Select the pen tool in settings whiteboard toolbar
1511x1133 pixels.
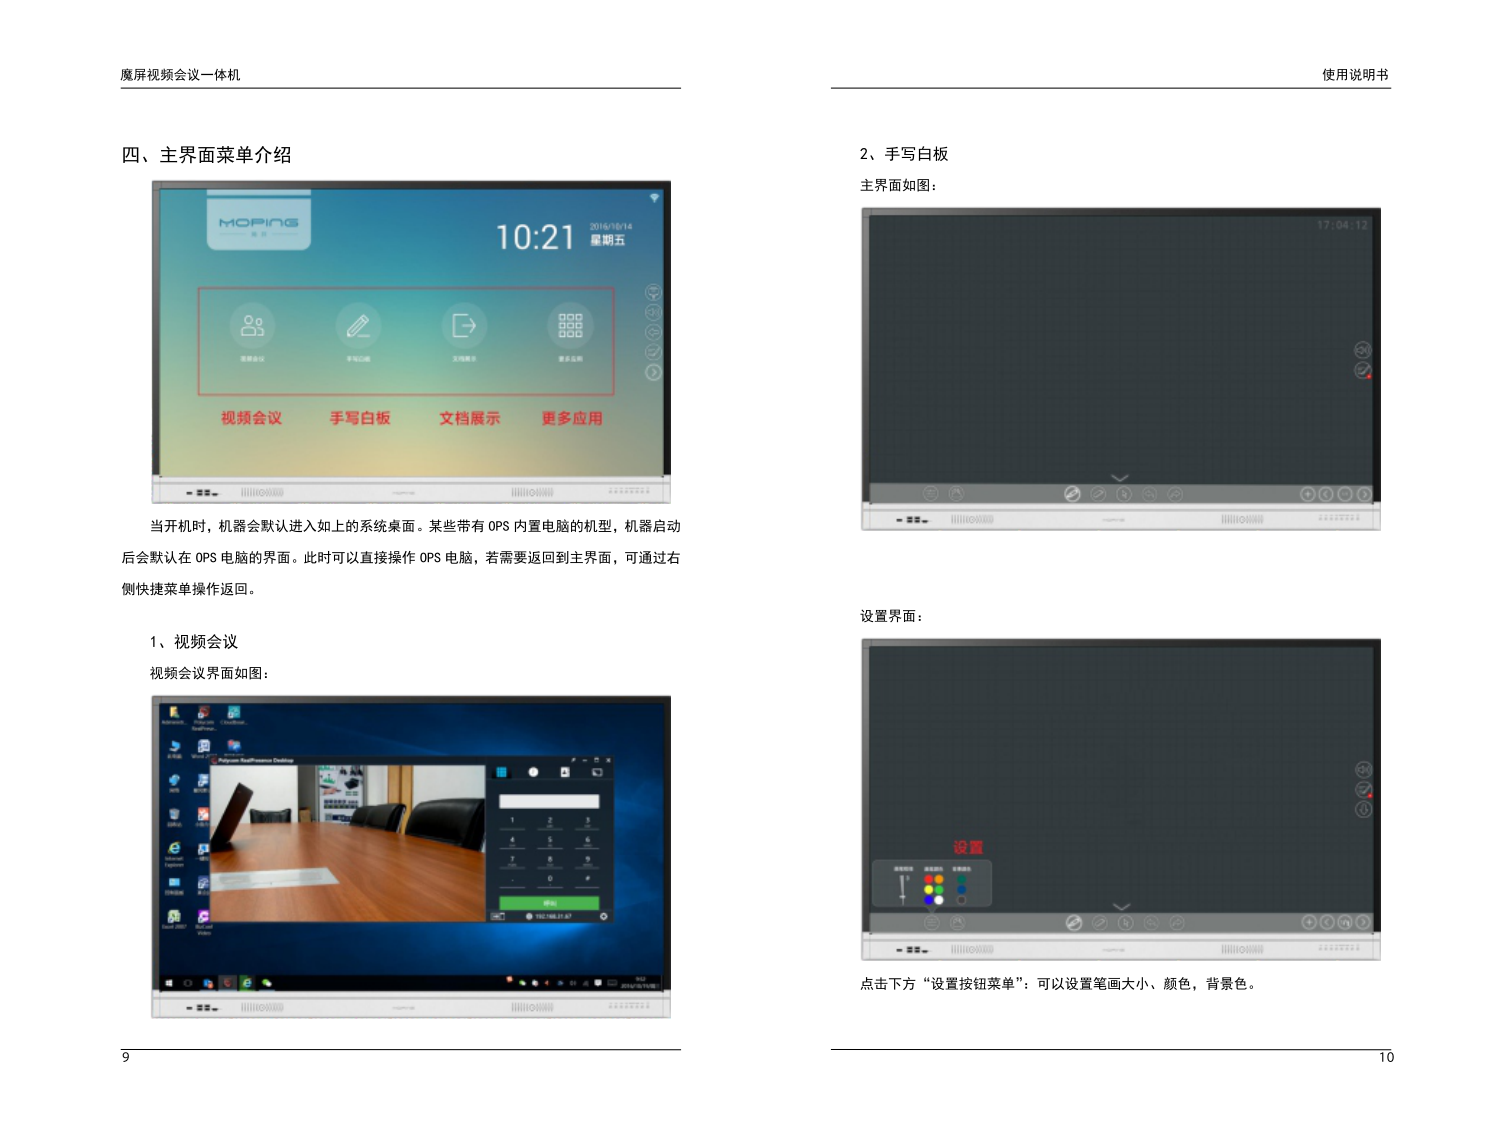pos(1073,923)
